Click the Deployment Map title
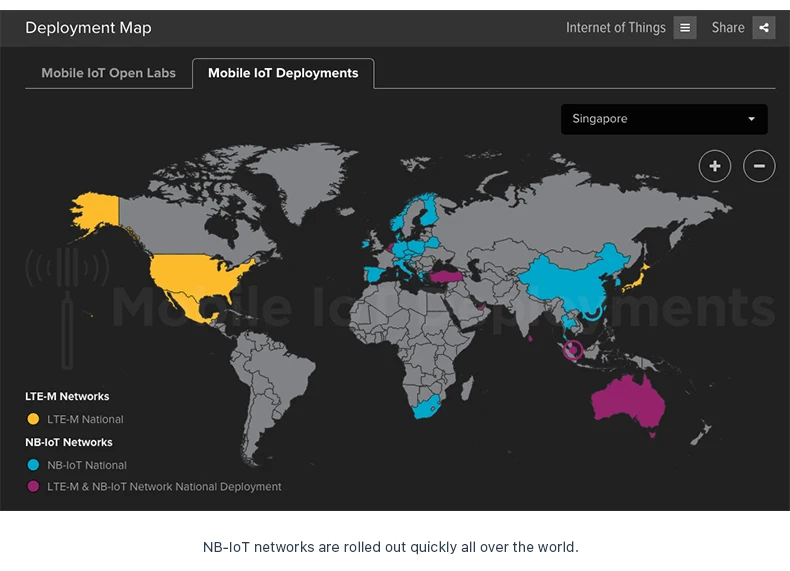This screenshot has height=571, width=790. [88, 28]
